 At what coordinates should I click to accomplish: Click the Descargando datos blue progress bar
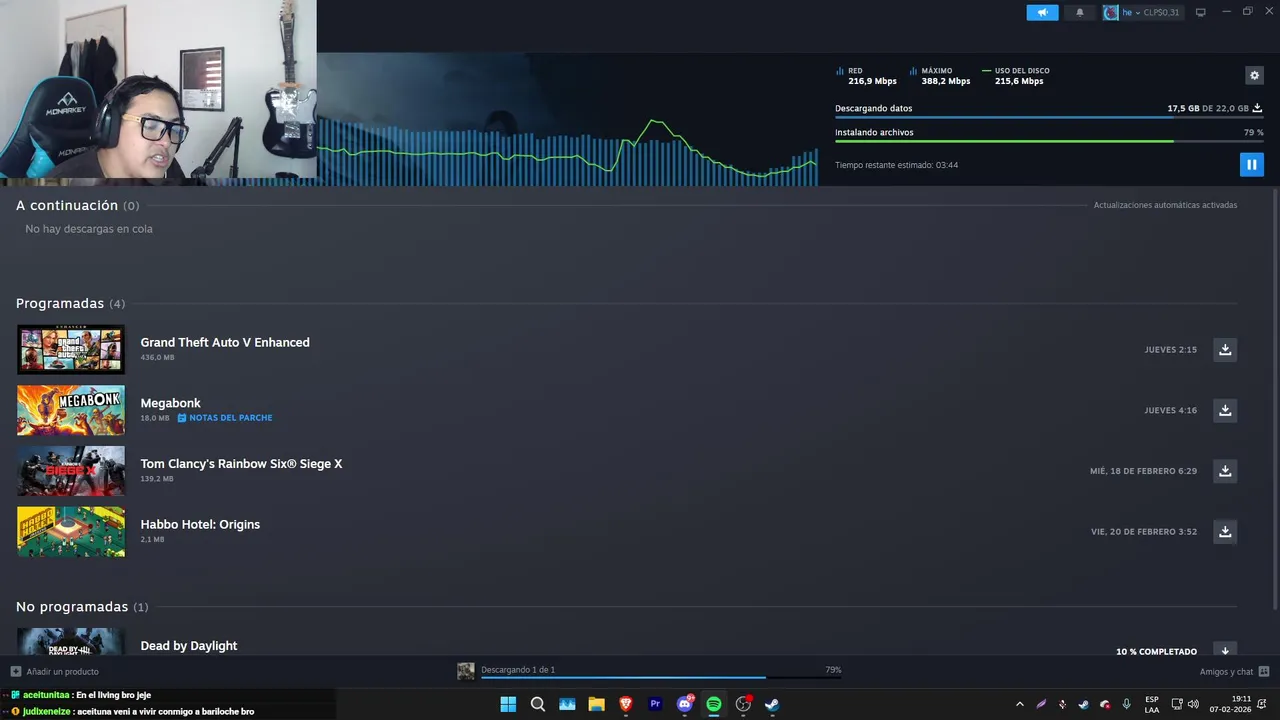[1049, 118]
